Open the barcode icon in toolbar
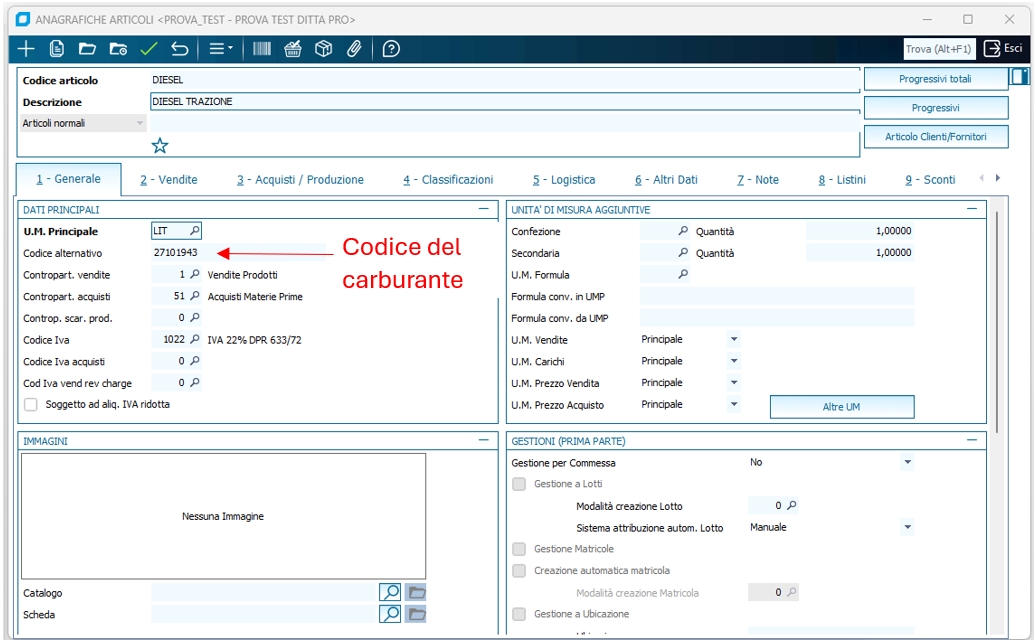Image resolution: width=1035 pixels, height=642 pixels. click(x=262, y=49)
